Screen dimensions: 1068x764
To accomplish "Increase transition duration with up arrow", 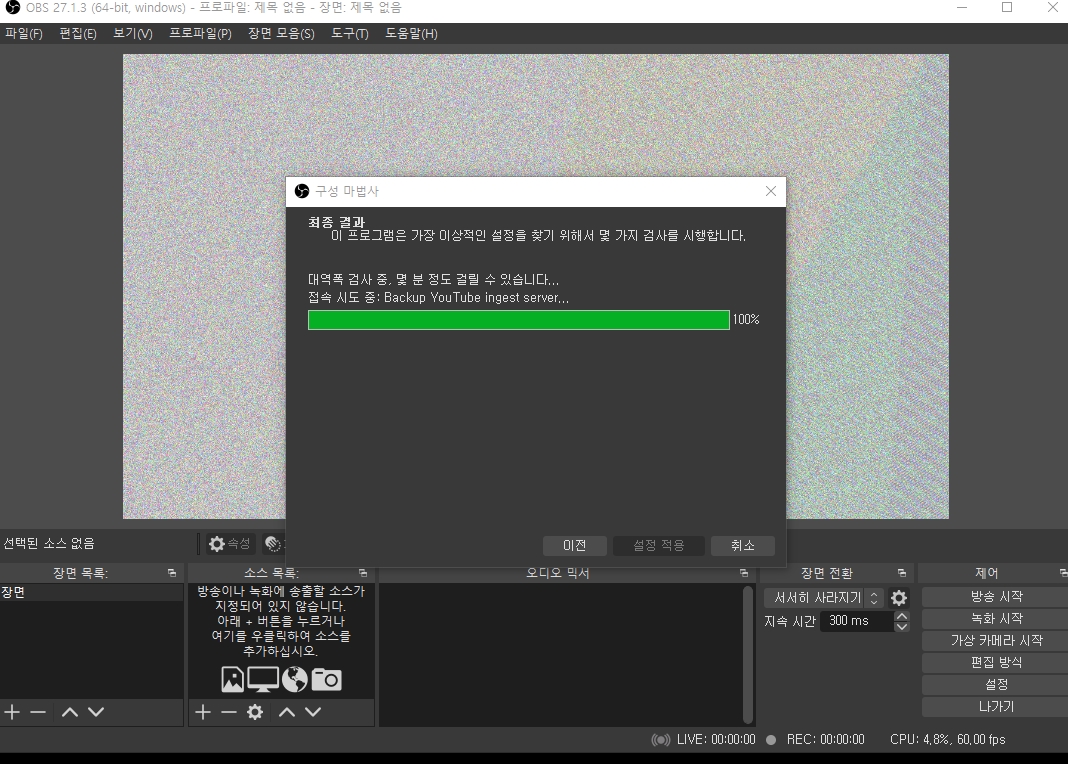I will pos(902,616).
